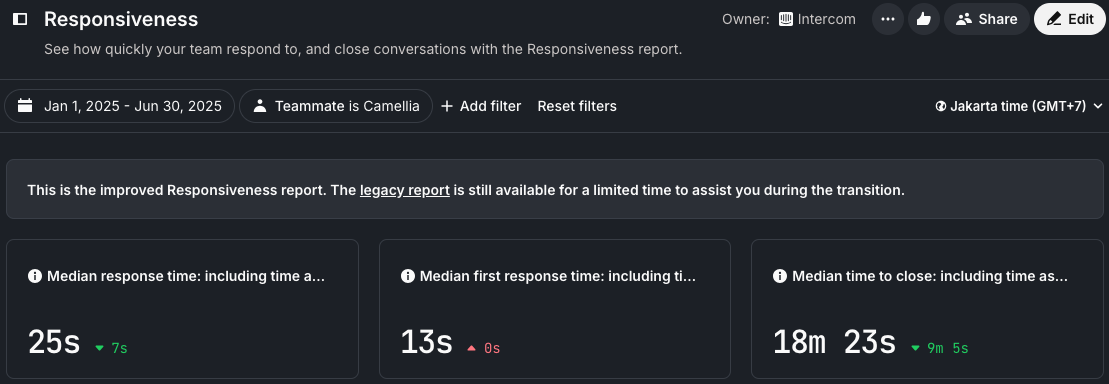Toggle the sidebar panel icon

point(21,19)
